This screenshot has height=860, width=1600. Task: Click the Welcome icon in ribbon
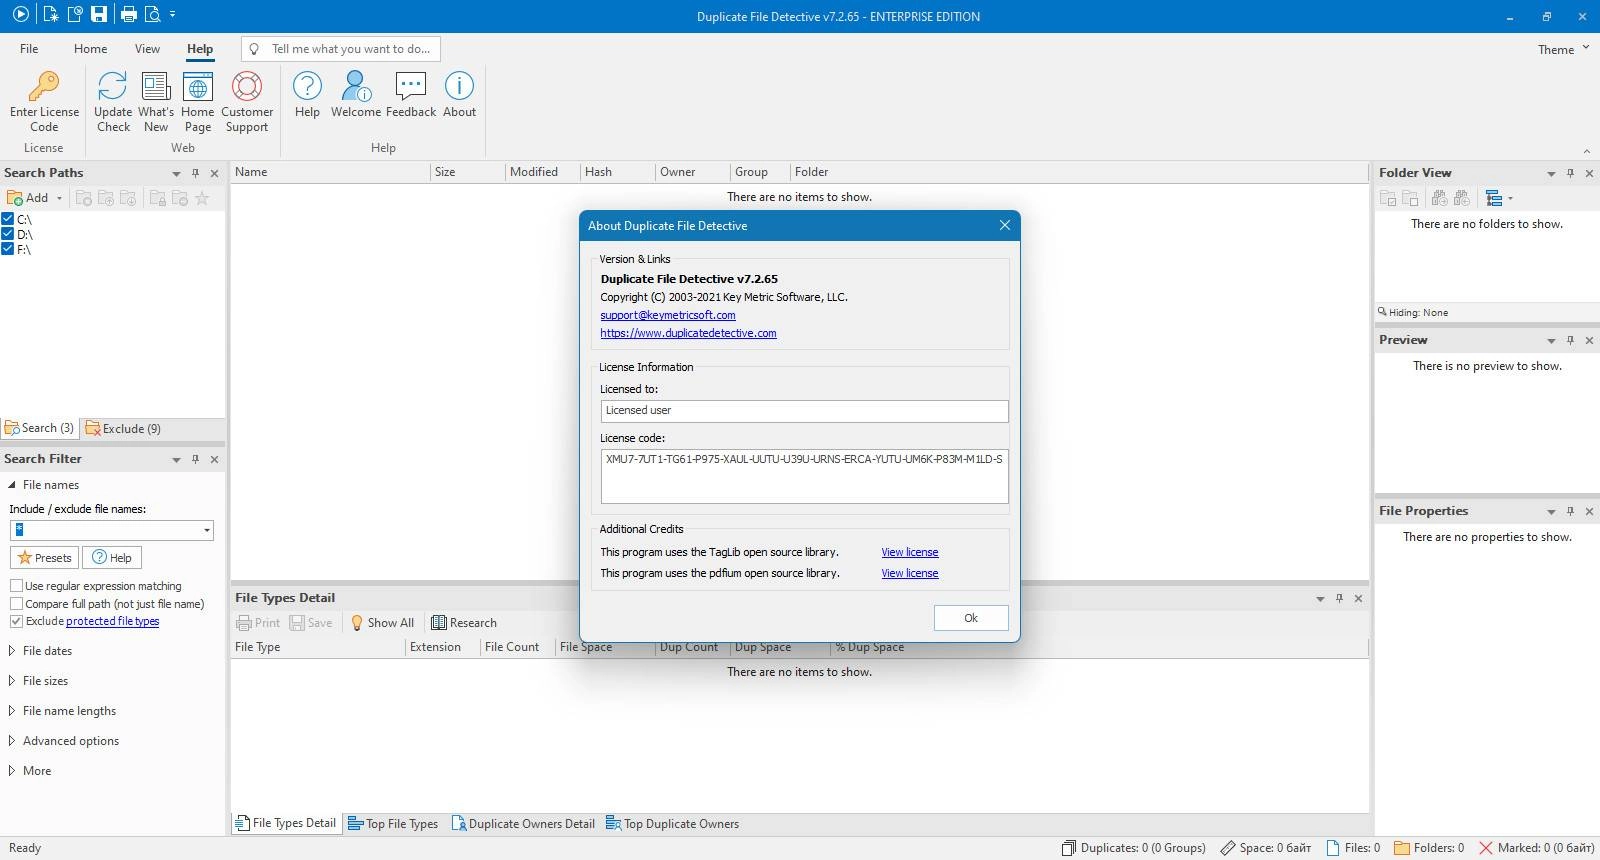click(x=356, y=95)
